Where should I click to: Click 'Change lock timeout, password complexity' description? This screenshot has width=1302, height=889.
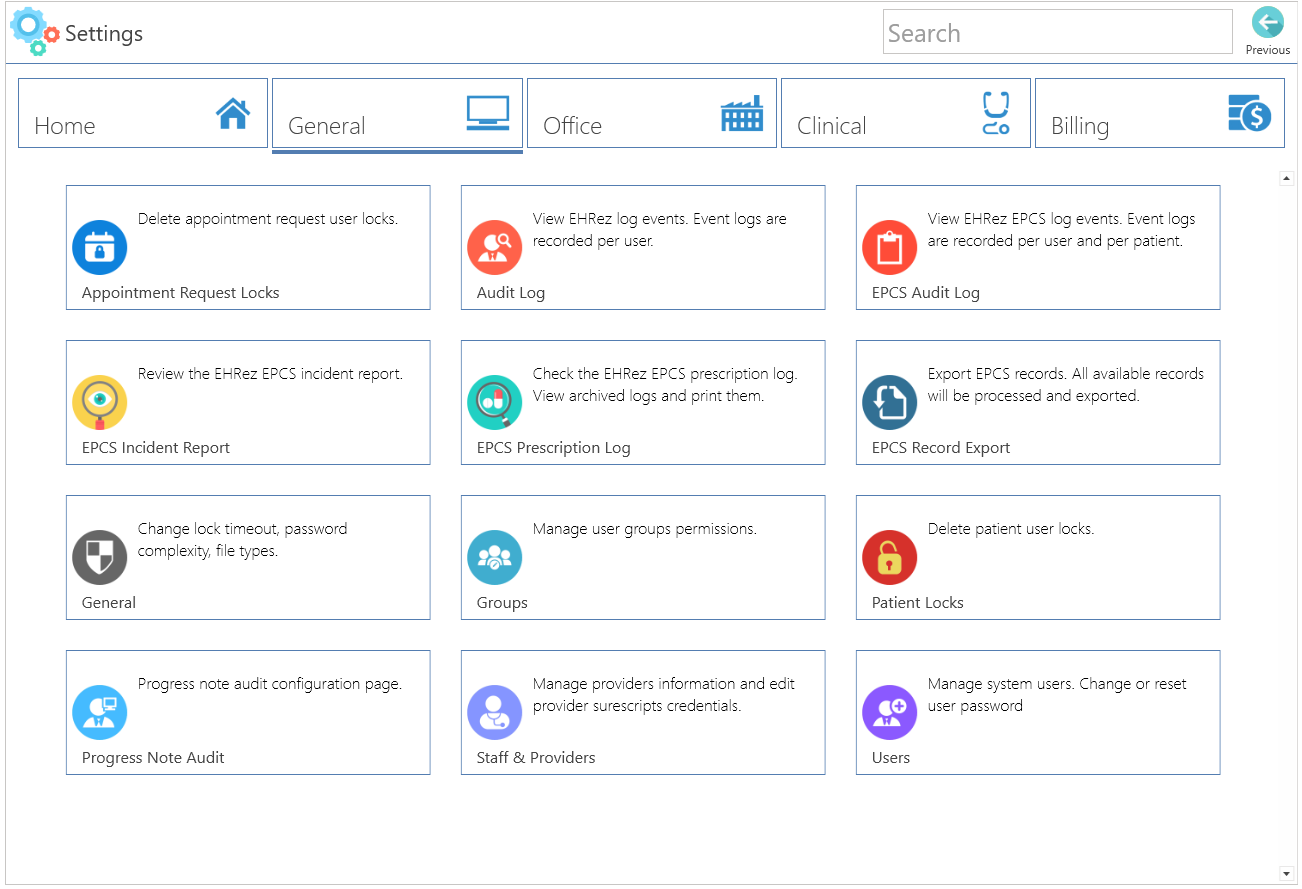[x=243, y=540]
